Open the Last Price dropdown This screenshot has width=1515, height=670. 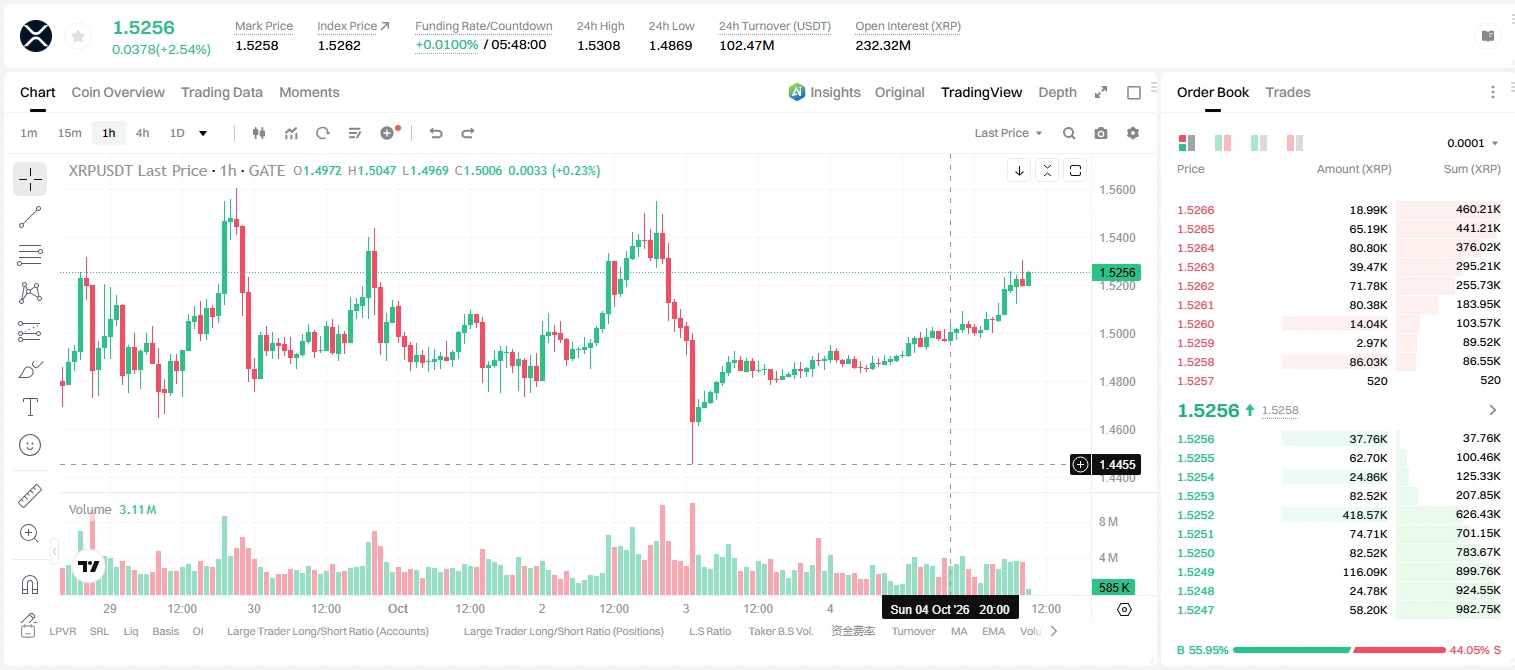tap(1008, 133)
